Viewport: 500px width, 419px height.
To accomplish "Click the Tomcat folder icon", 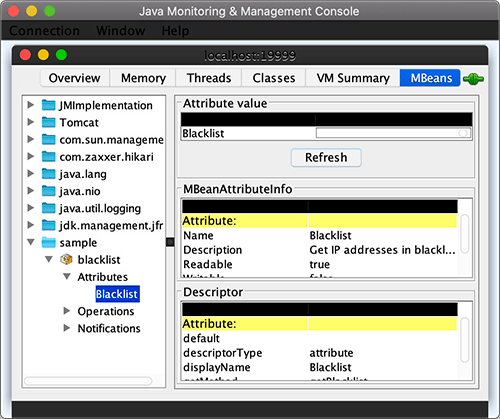I will [49, 122].
